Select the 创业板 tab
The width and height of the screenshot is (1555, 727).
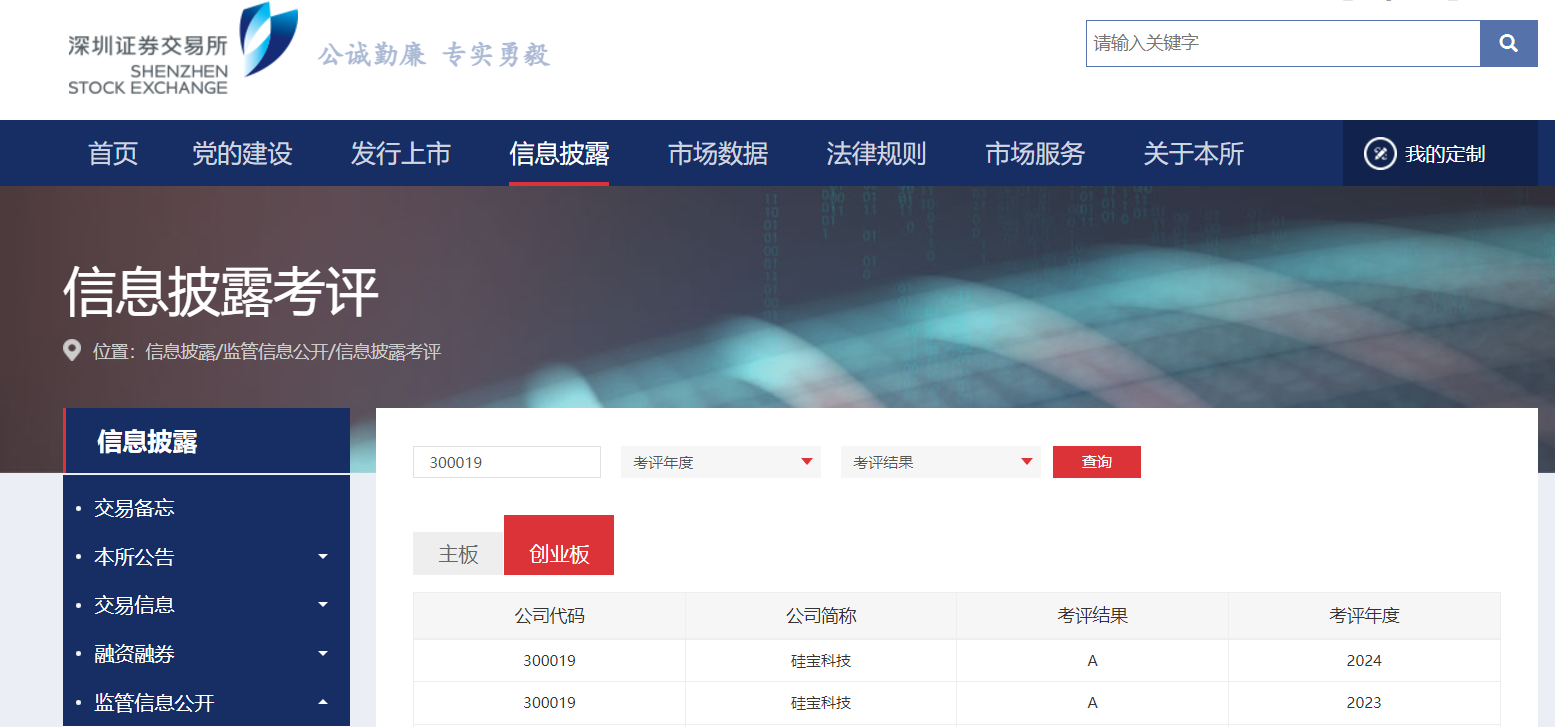click(559, 554)
